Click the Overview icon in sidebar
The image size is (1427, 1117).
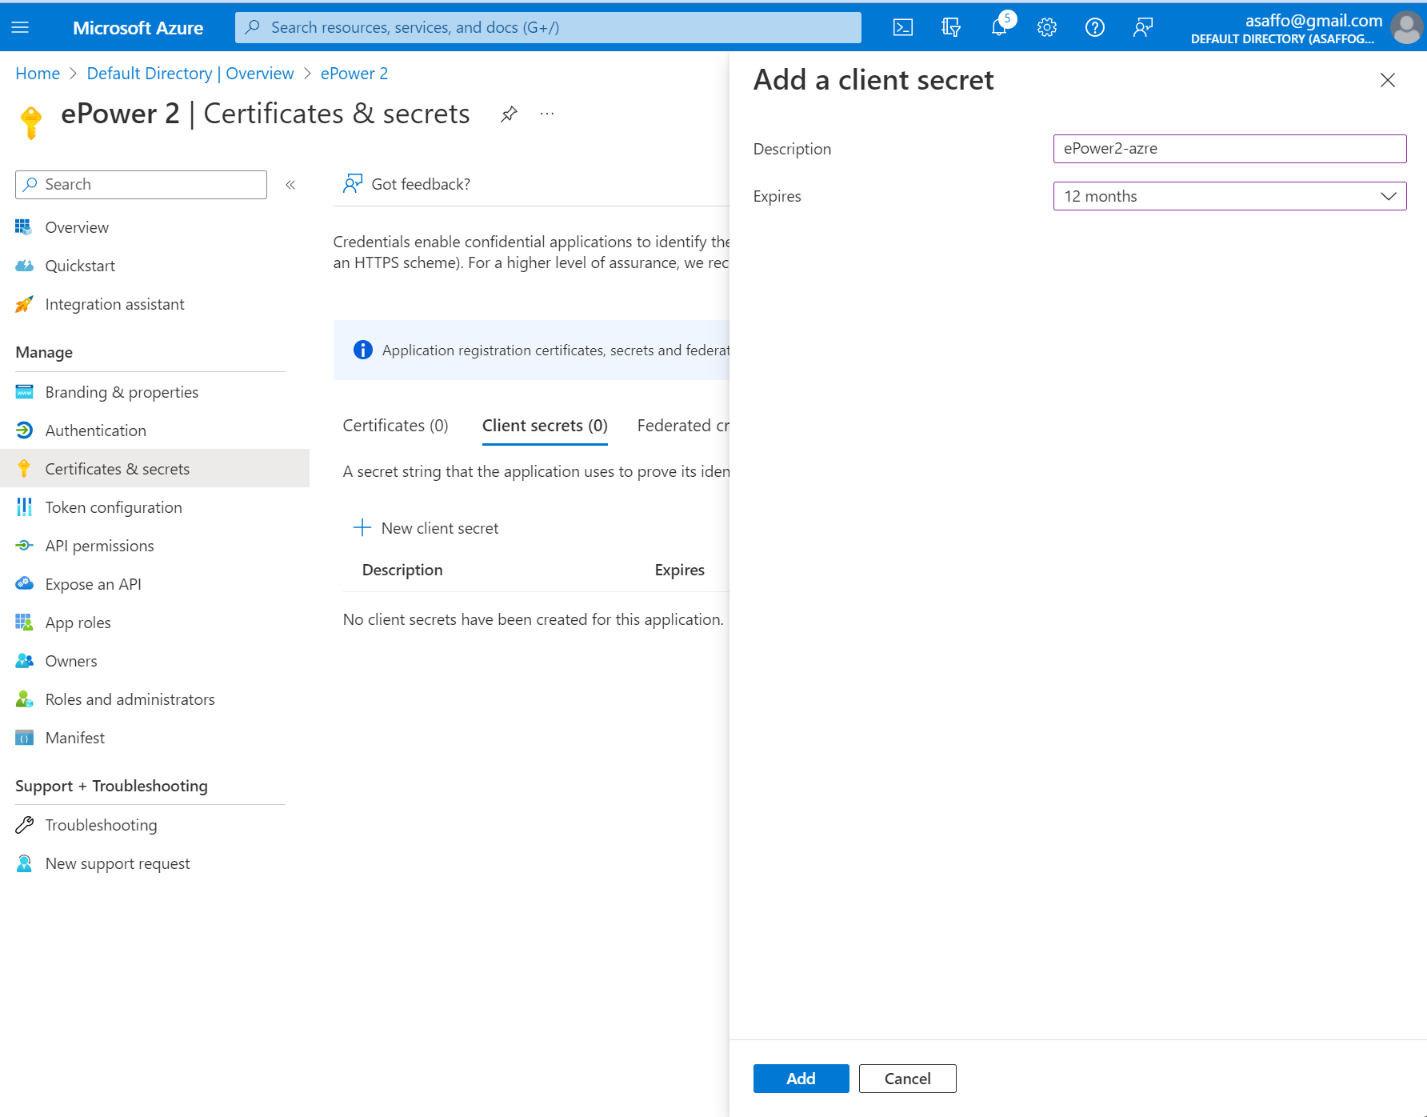point(24,227)
